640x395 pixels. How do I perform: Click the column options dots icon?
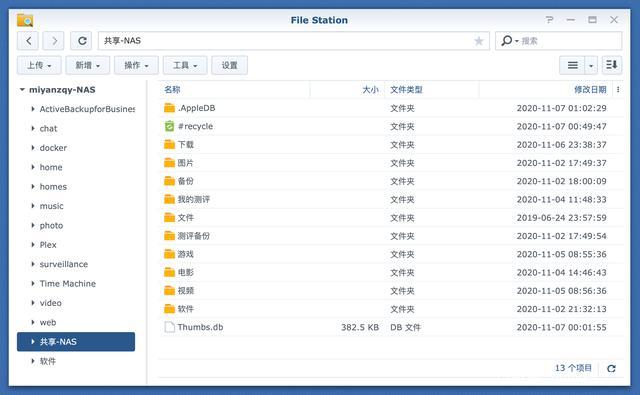(x=618, y=89)
